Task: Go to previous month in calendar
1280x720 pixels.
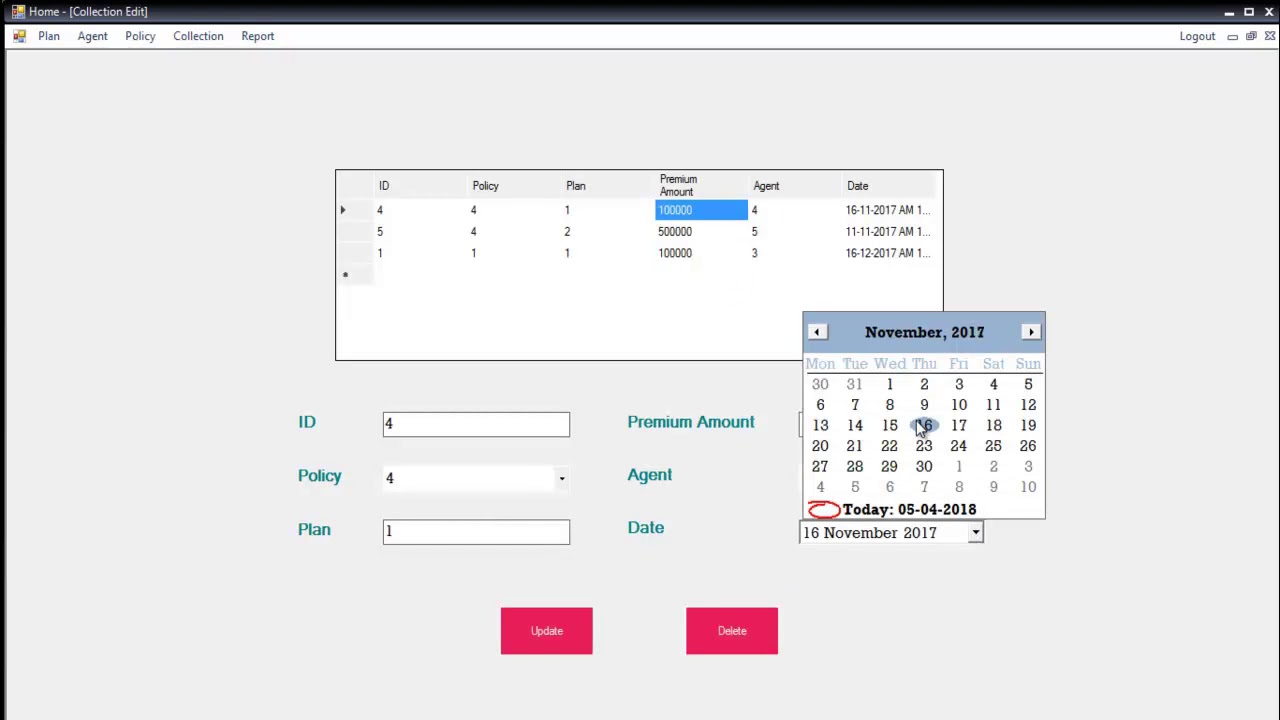Action: pyautogui.click(x=817, y=332)
